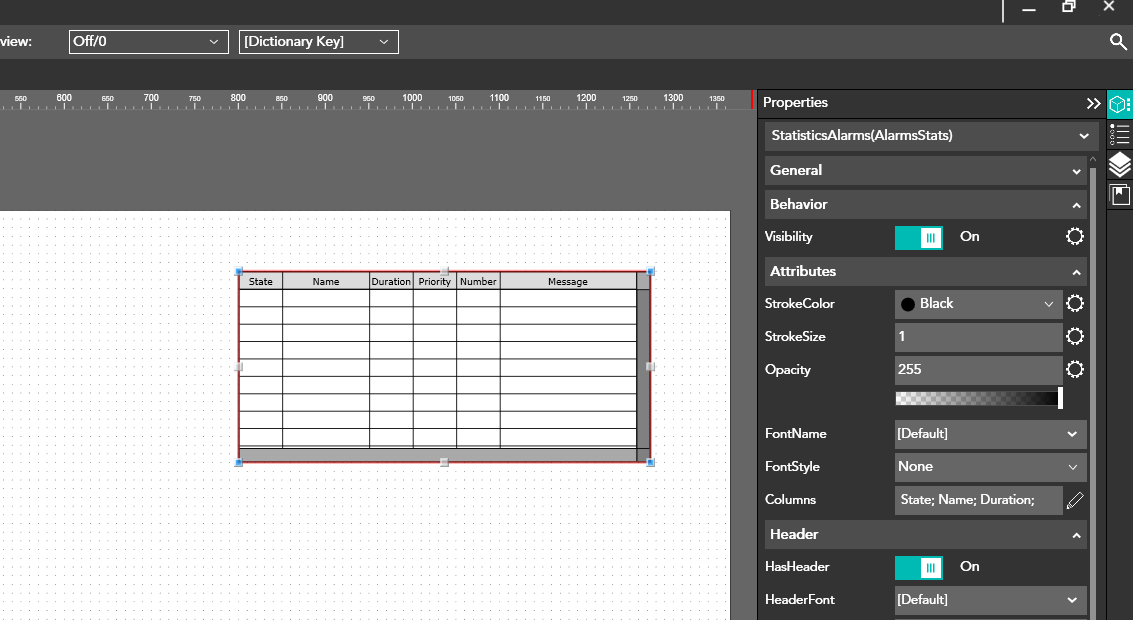Collapse Properties panel with double chevron
The width and height of the screenshot is (1133, 620).
pos(1093,103)
